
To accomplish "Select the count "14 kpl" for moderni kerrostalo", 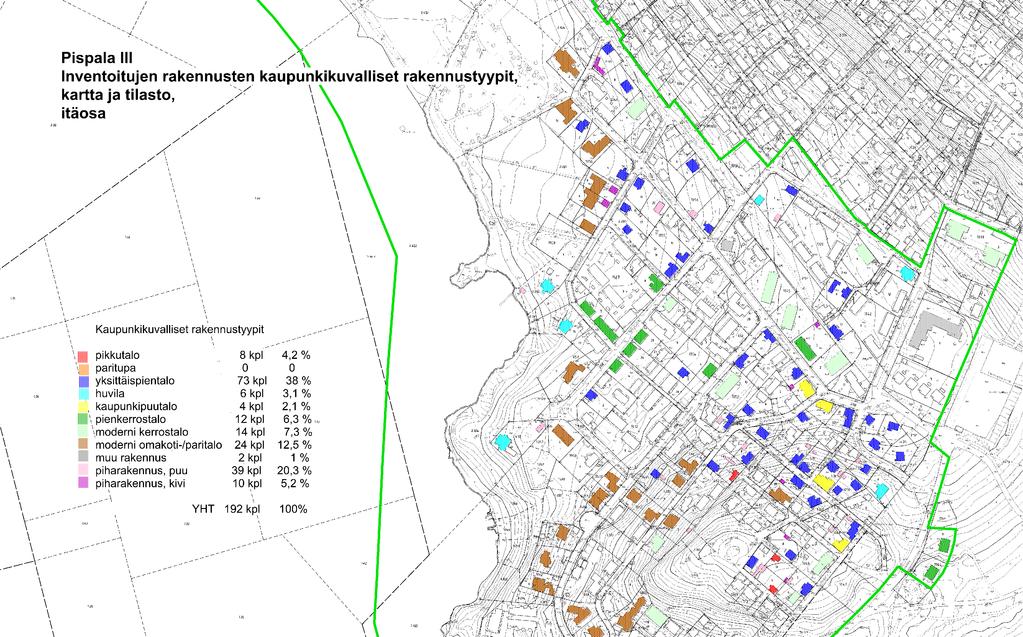I will pos(249,432).
